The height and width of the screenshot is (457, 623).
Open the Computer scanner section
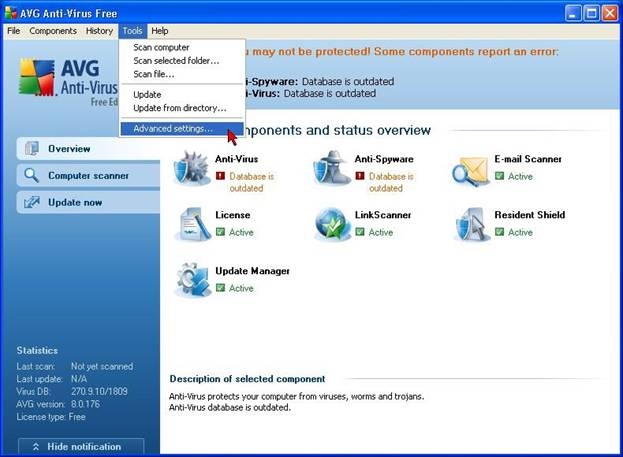coord(88,175)
